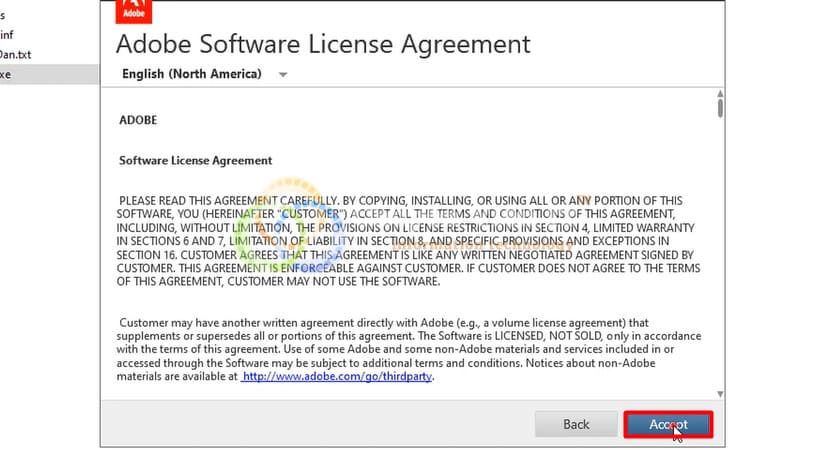Image resolution: width=820 pixels, height=450 pixels.
Task: Click the scroll up arrow of license text
Action: [720, 93]
